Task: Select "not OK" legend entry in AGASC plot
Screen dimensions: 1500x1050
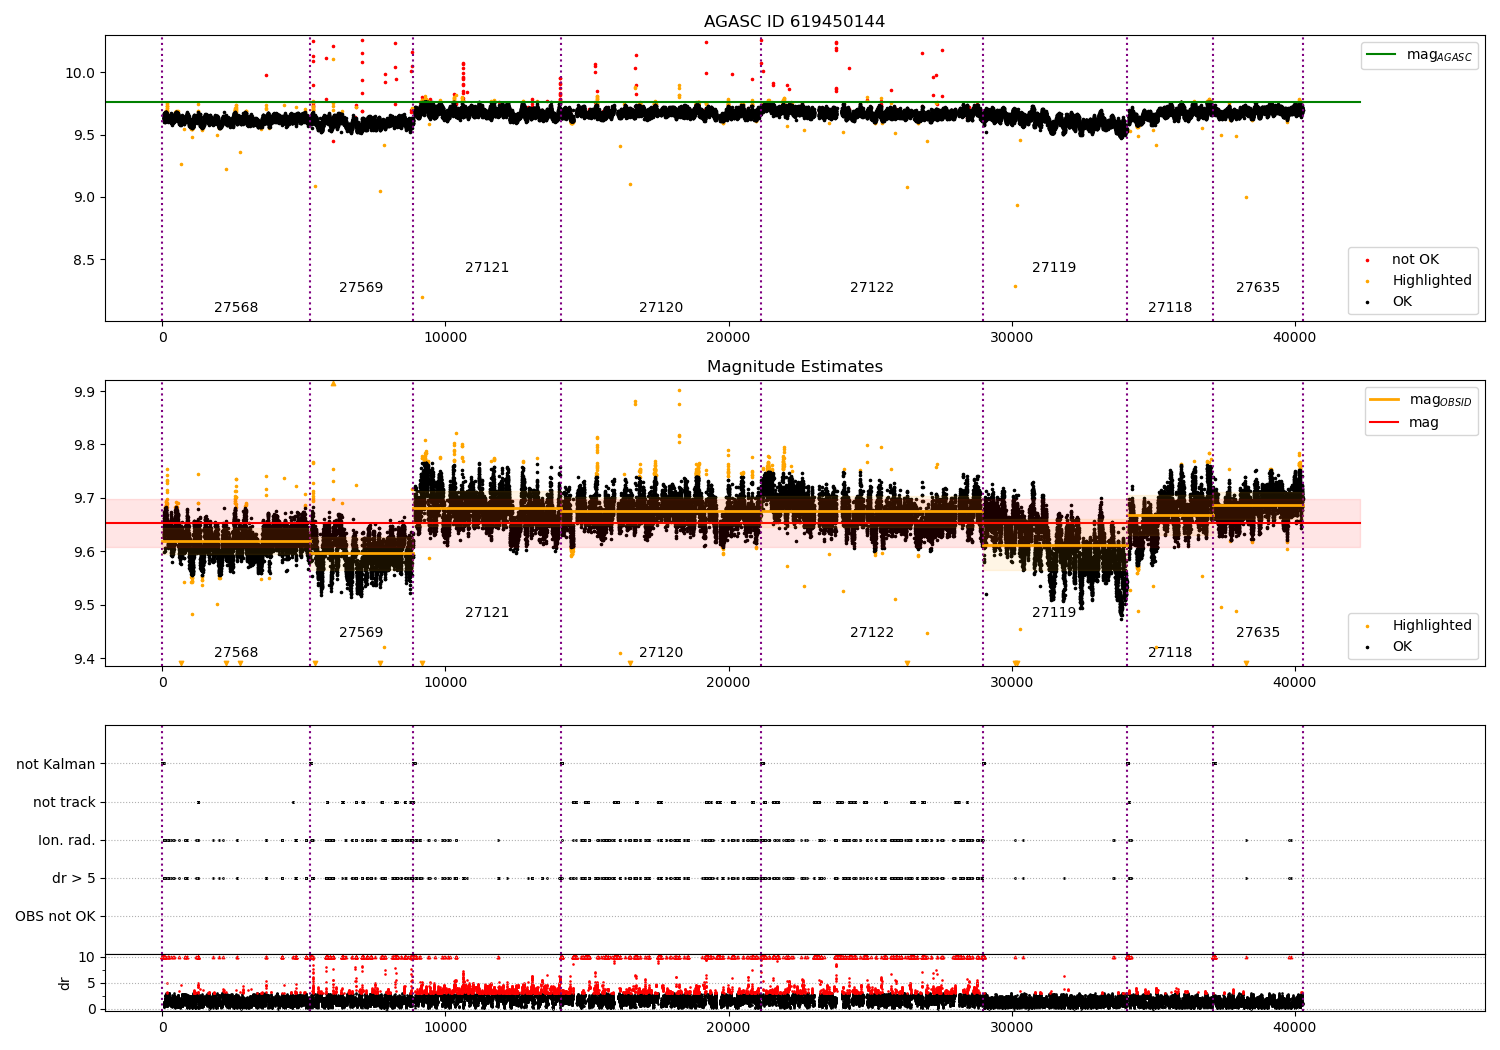Action: (x=1415, y=260)
